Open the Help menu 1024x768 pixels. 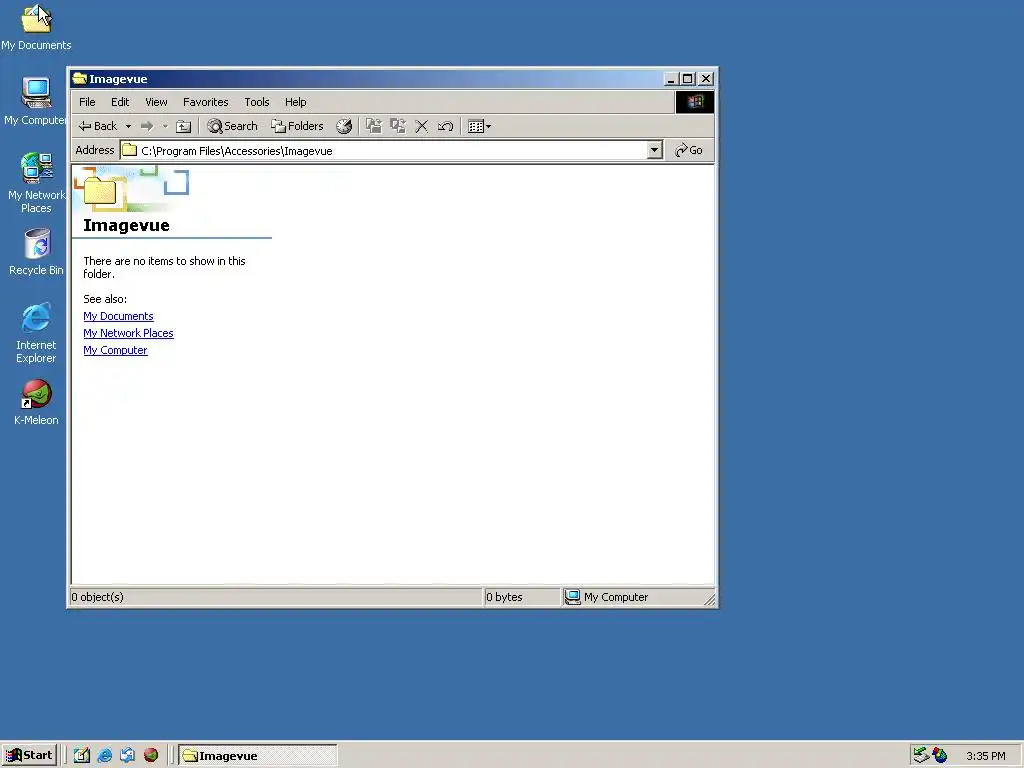tap(295, 102)
